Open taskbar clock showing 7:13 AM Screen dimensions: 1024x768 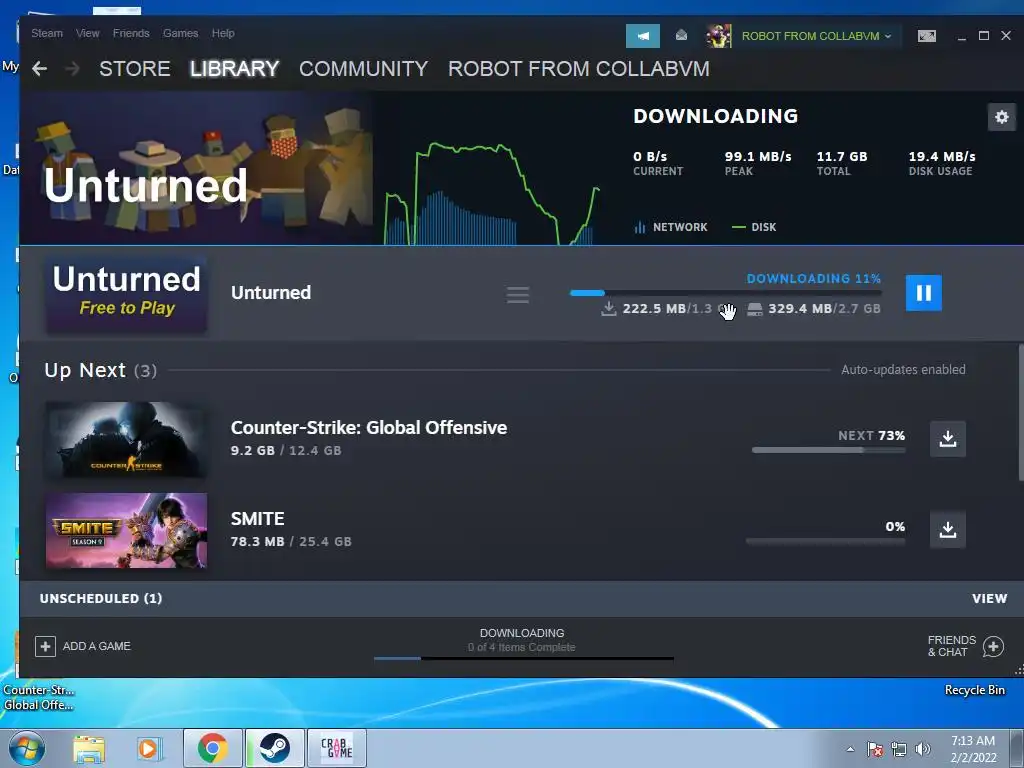[973, 748]
